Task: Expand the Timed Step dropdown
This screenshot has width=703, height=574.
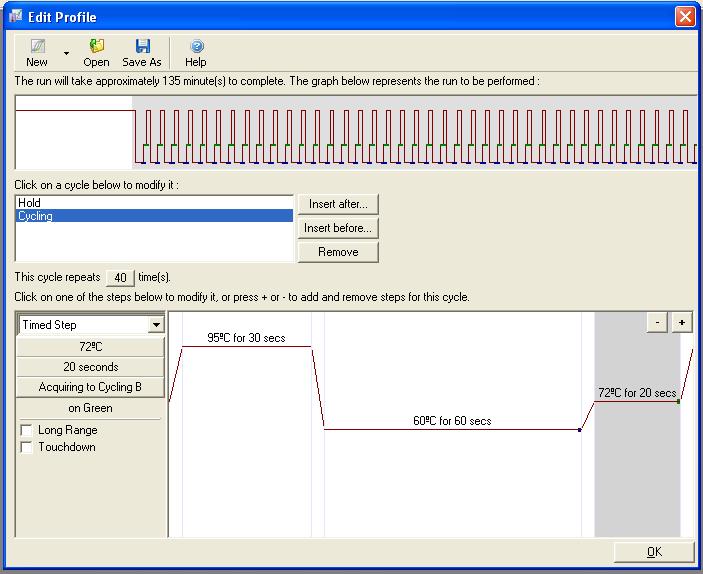Action: point(156,324)
